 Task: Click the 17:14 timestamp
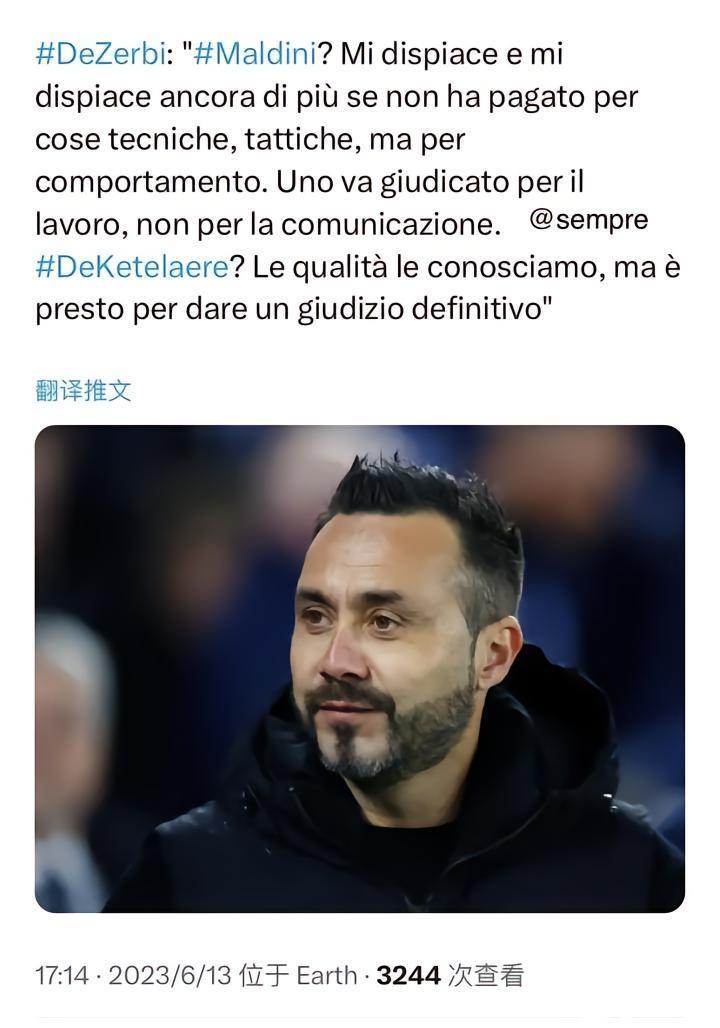[62, 976]
